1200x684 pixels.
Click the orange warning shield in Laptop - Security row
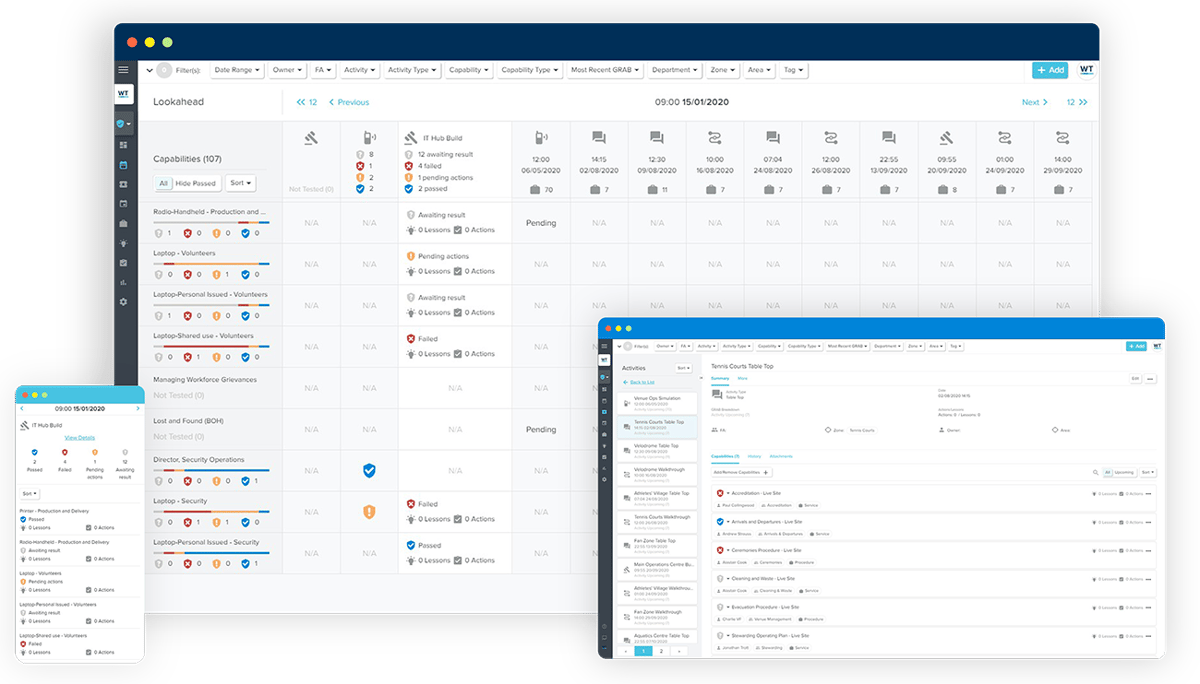click(x=368, y=512)
